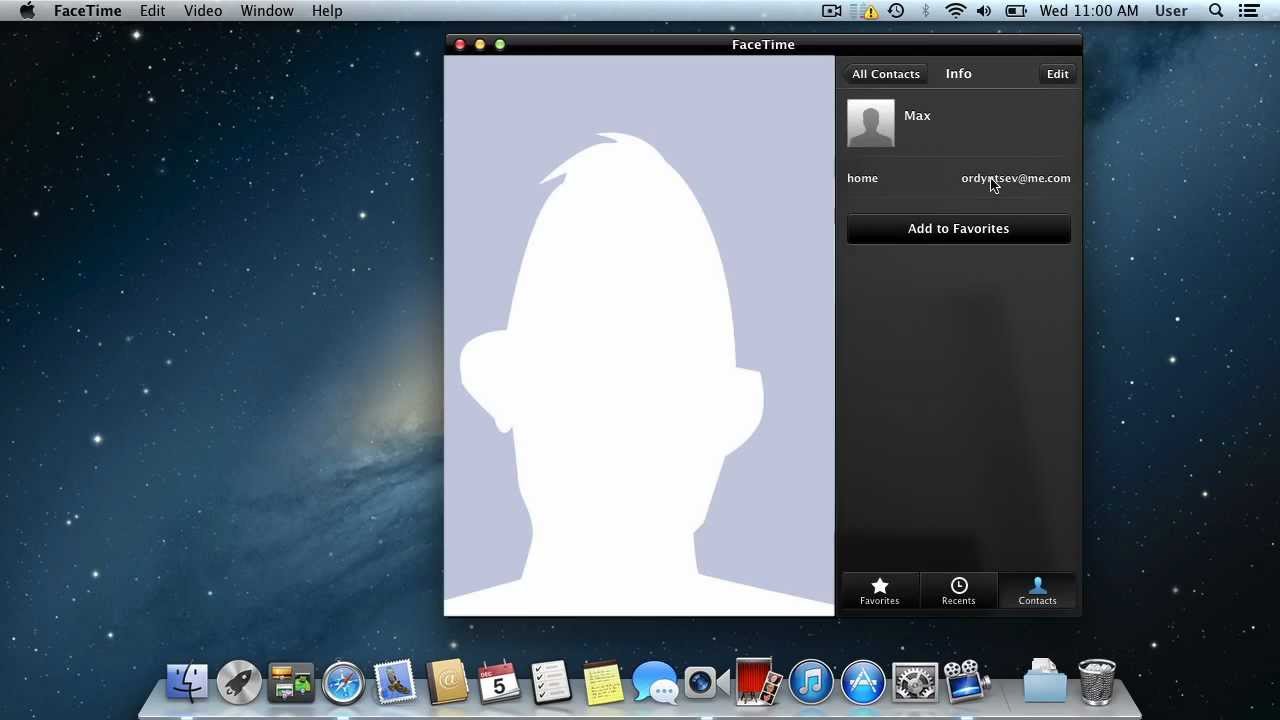
Task: Open Contacts address book in Dock
Action: point(447,683)
